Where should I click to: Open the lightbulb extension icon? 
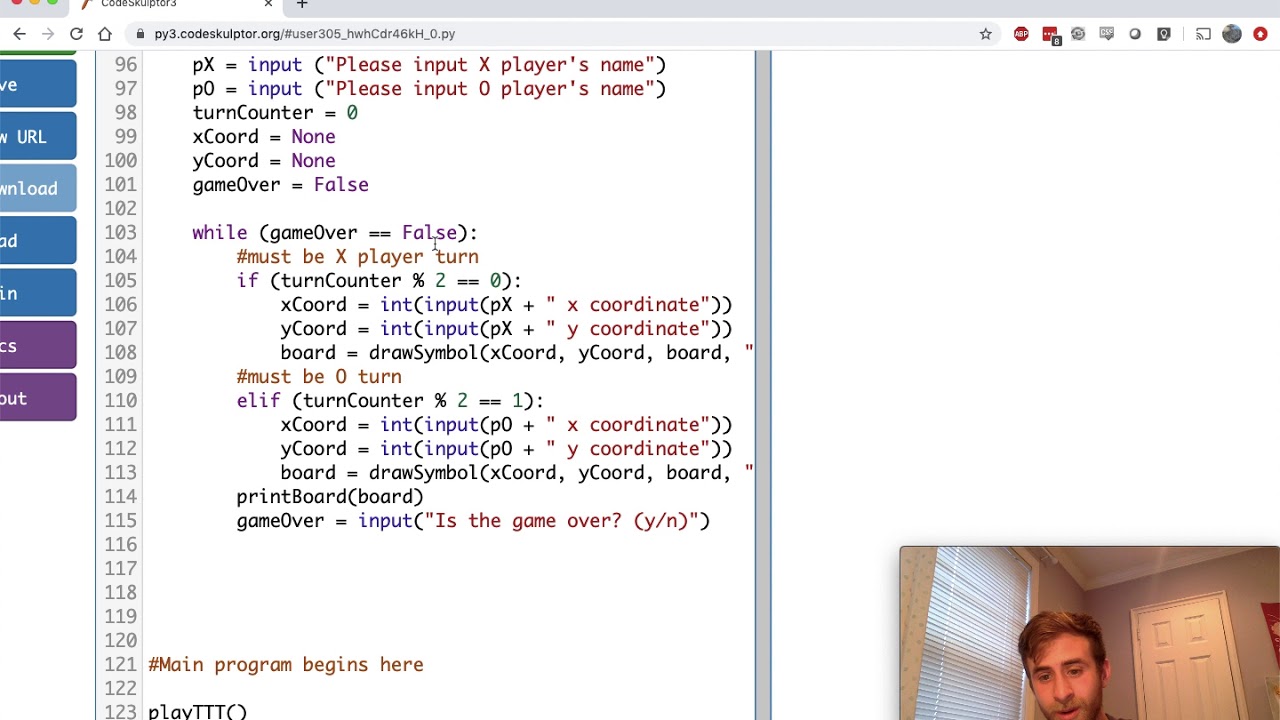[1164, 34]
